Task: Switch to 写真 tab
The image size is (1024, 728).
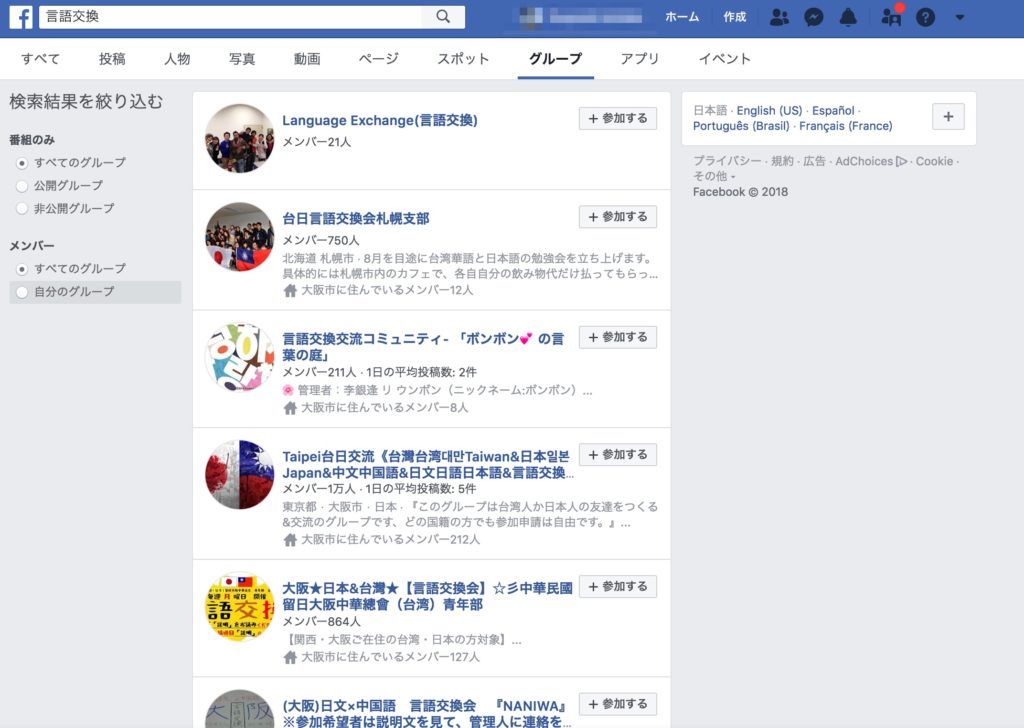Action: (242, 59)
